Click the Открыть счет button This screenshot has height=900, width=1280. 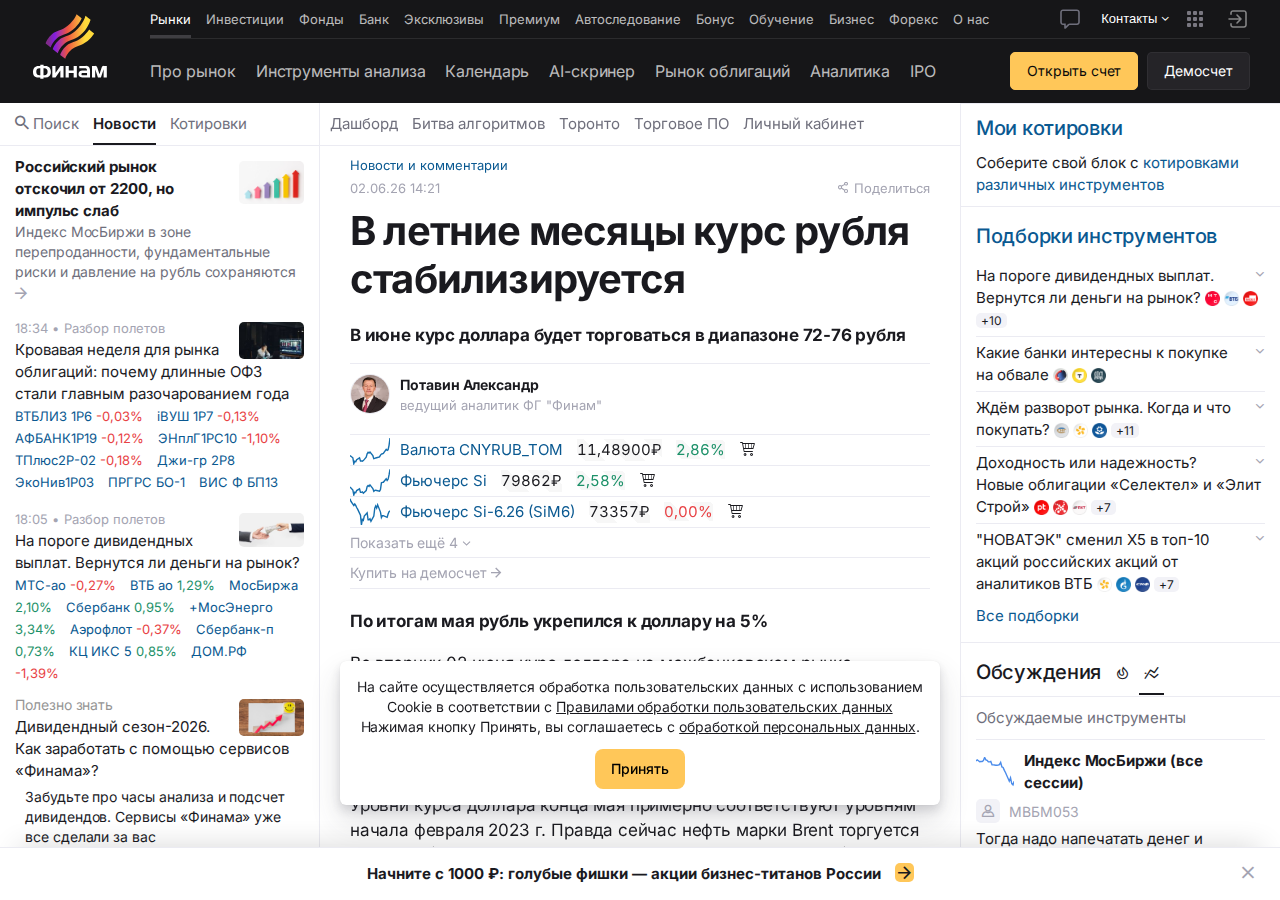point(1074,71)
